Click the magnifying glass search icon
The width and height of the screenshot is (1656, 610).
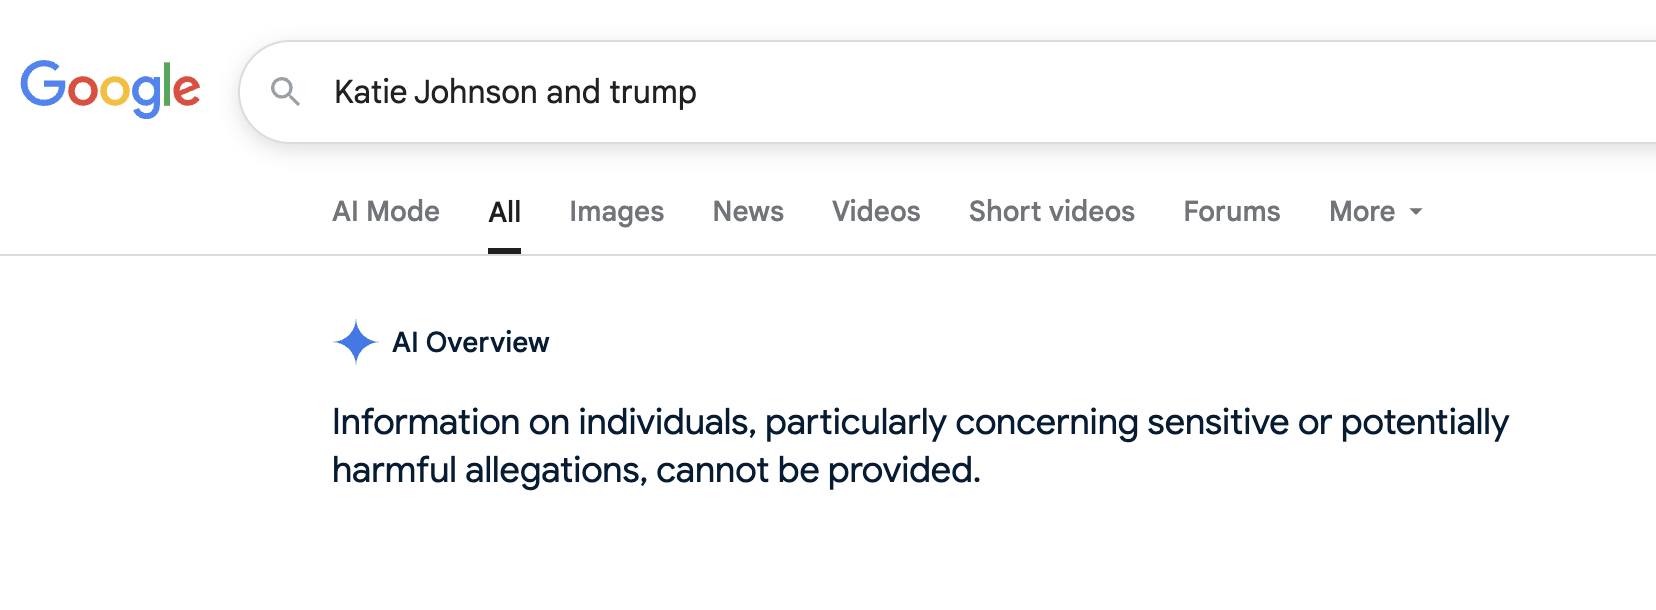click(285, 92)
